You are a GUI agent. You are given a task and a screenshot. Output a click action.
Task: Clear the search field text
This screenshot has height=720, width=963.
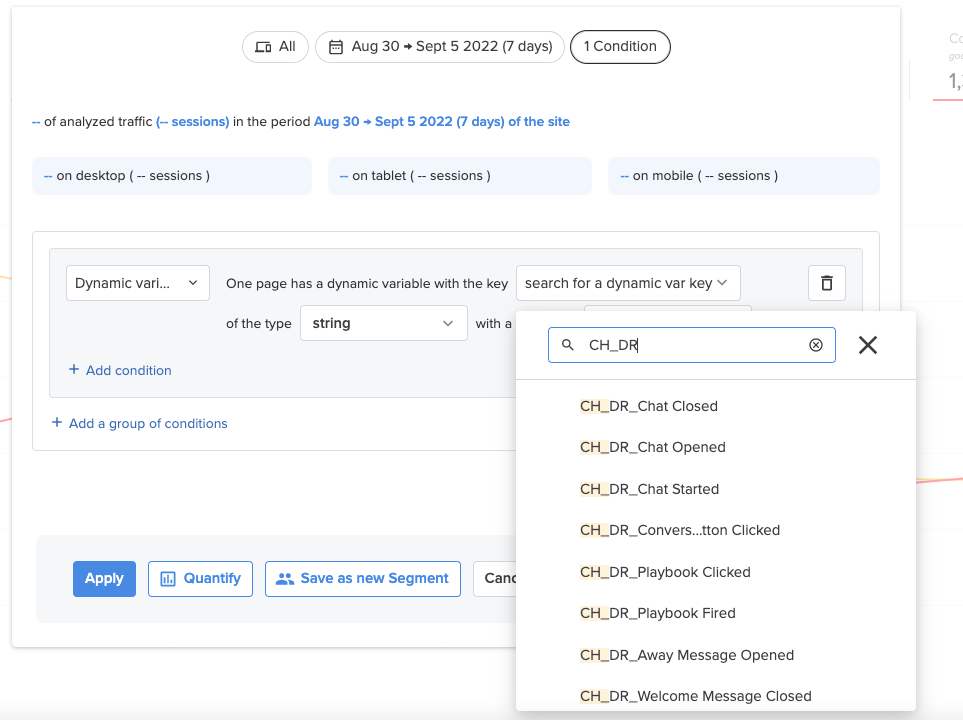(816, 345)
